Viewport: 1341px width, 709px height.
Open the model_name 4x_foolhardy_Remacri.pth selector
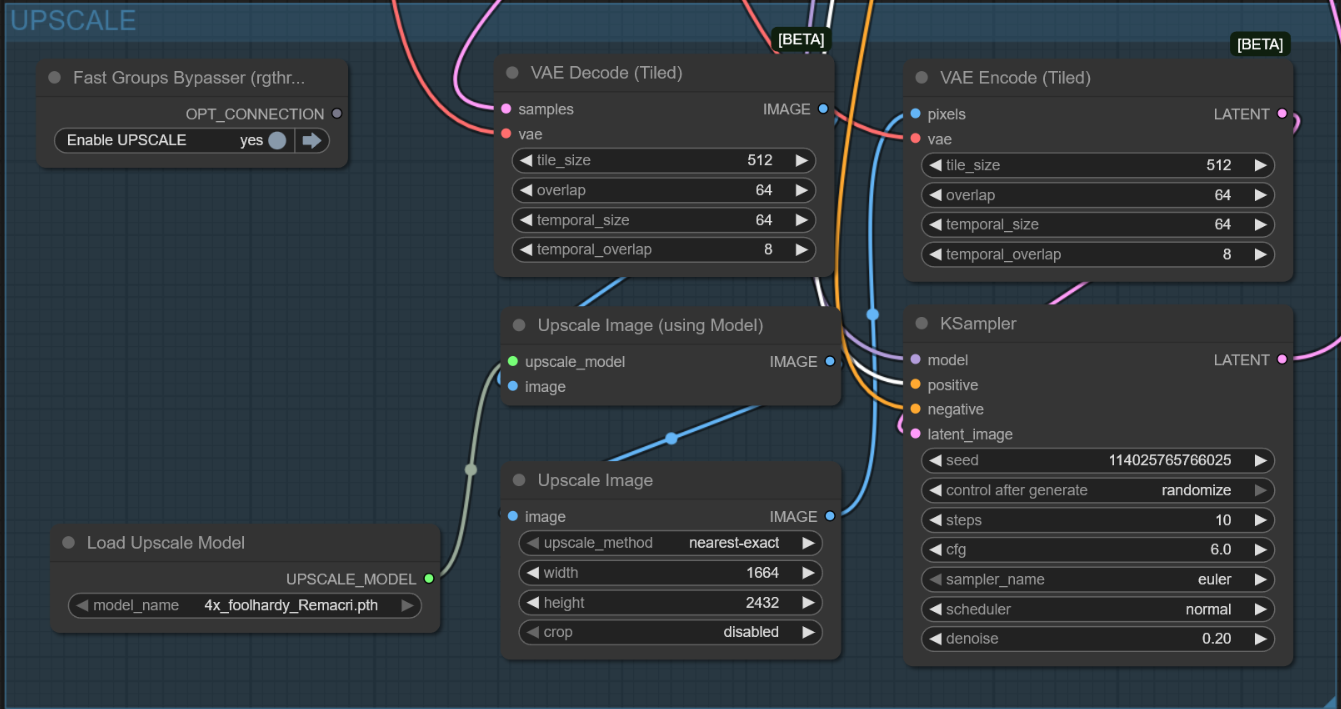[245, 605]
